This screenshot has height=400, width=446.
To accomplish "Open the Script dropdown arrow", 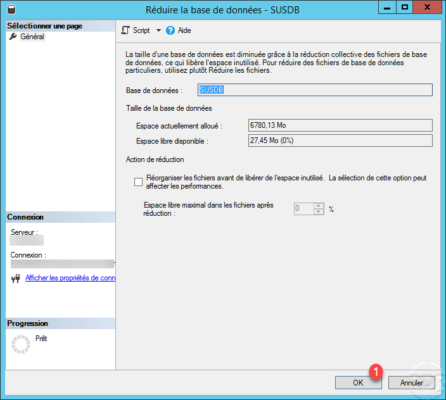I will pyautogui.click(x=159, y=30).
